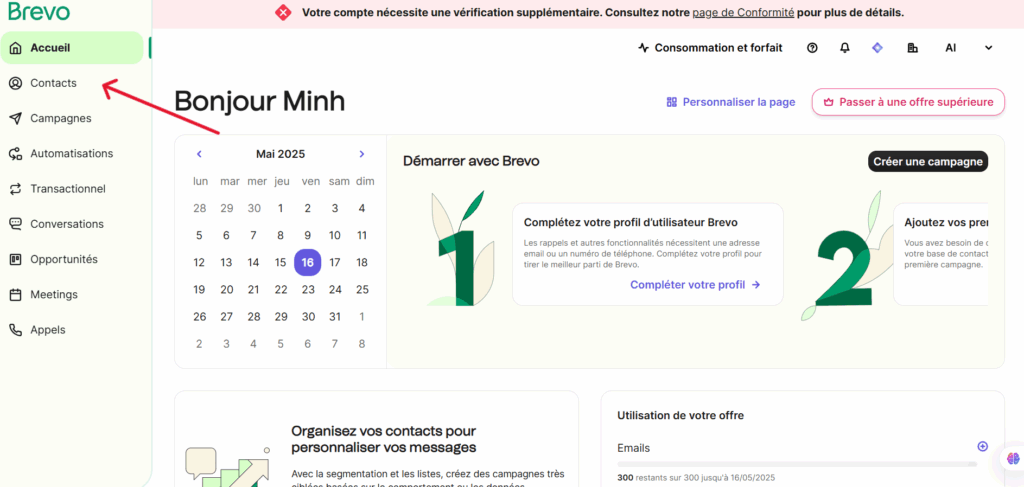1024x487 pixels.
Task: Click the Utilisation de votre offre heading
Action: click(680, 415)
